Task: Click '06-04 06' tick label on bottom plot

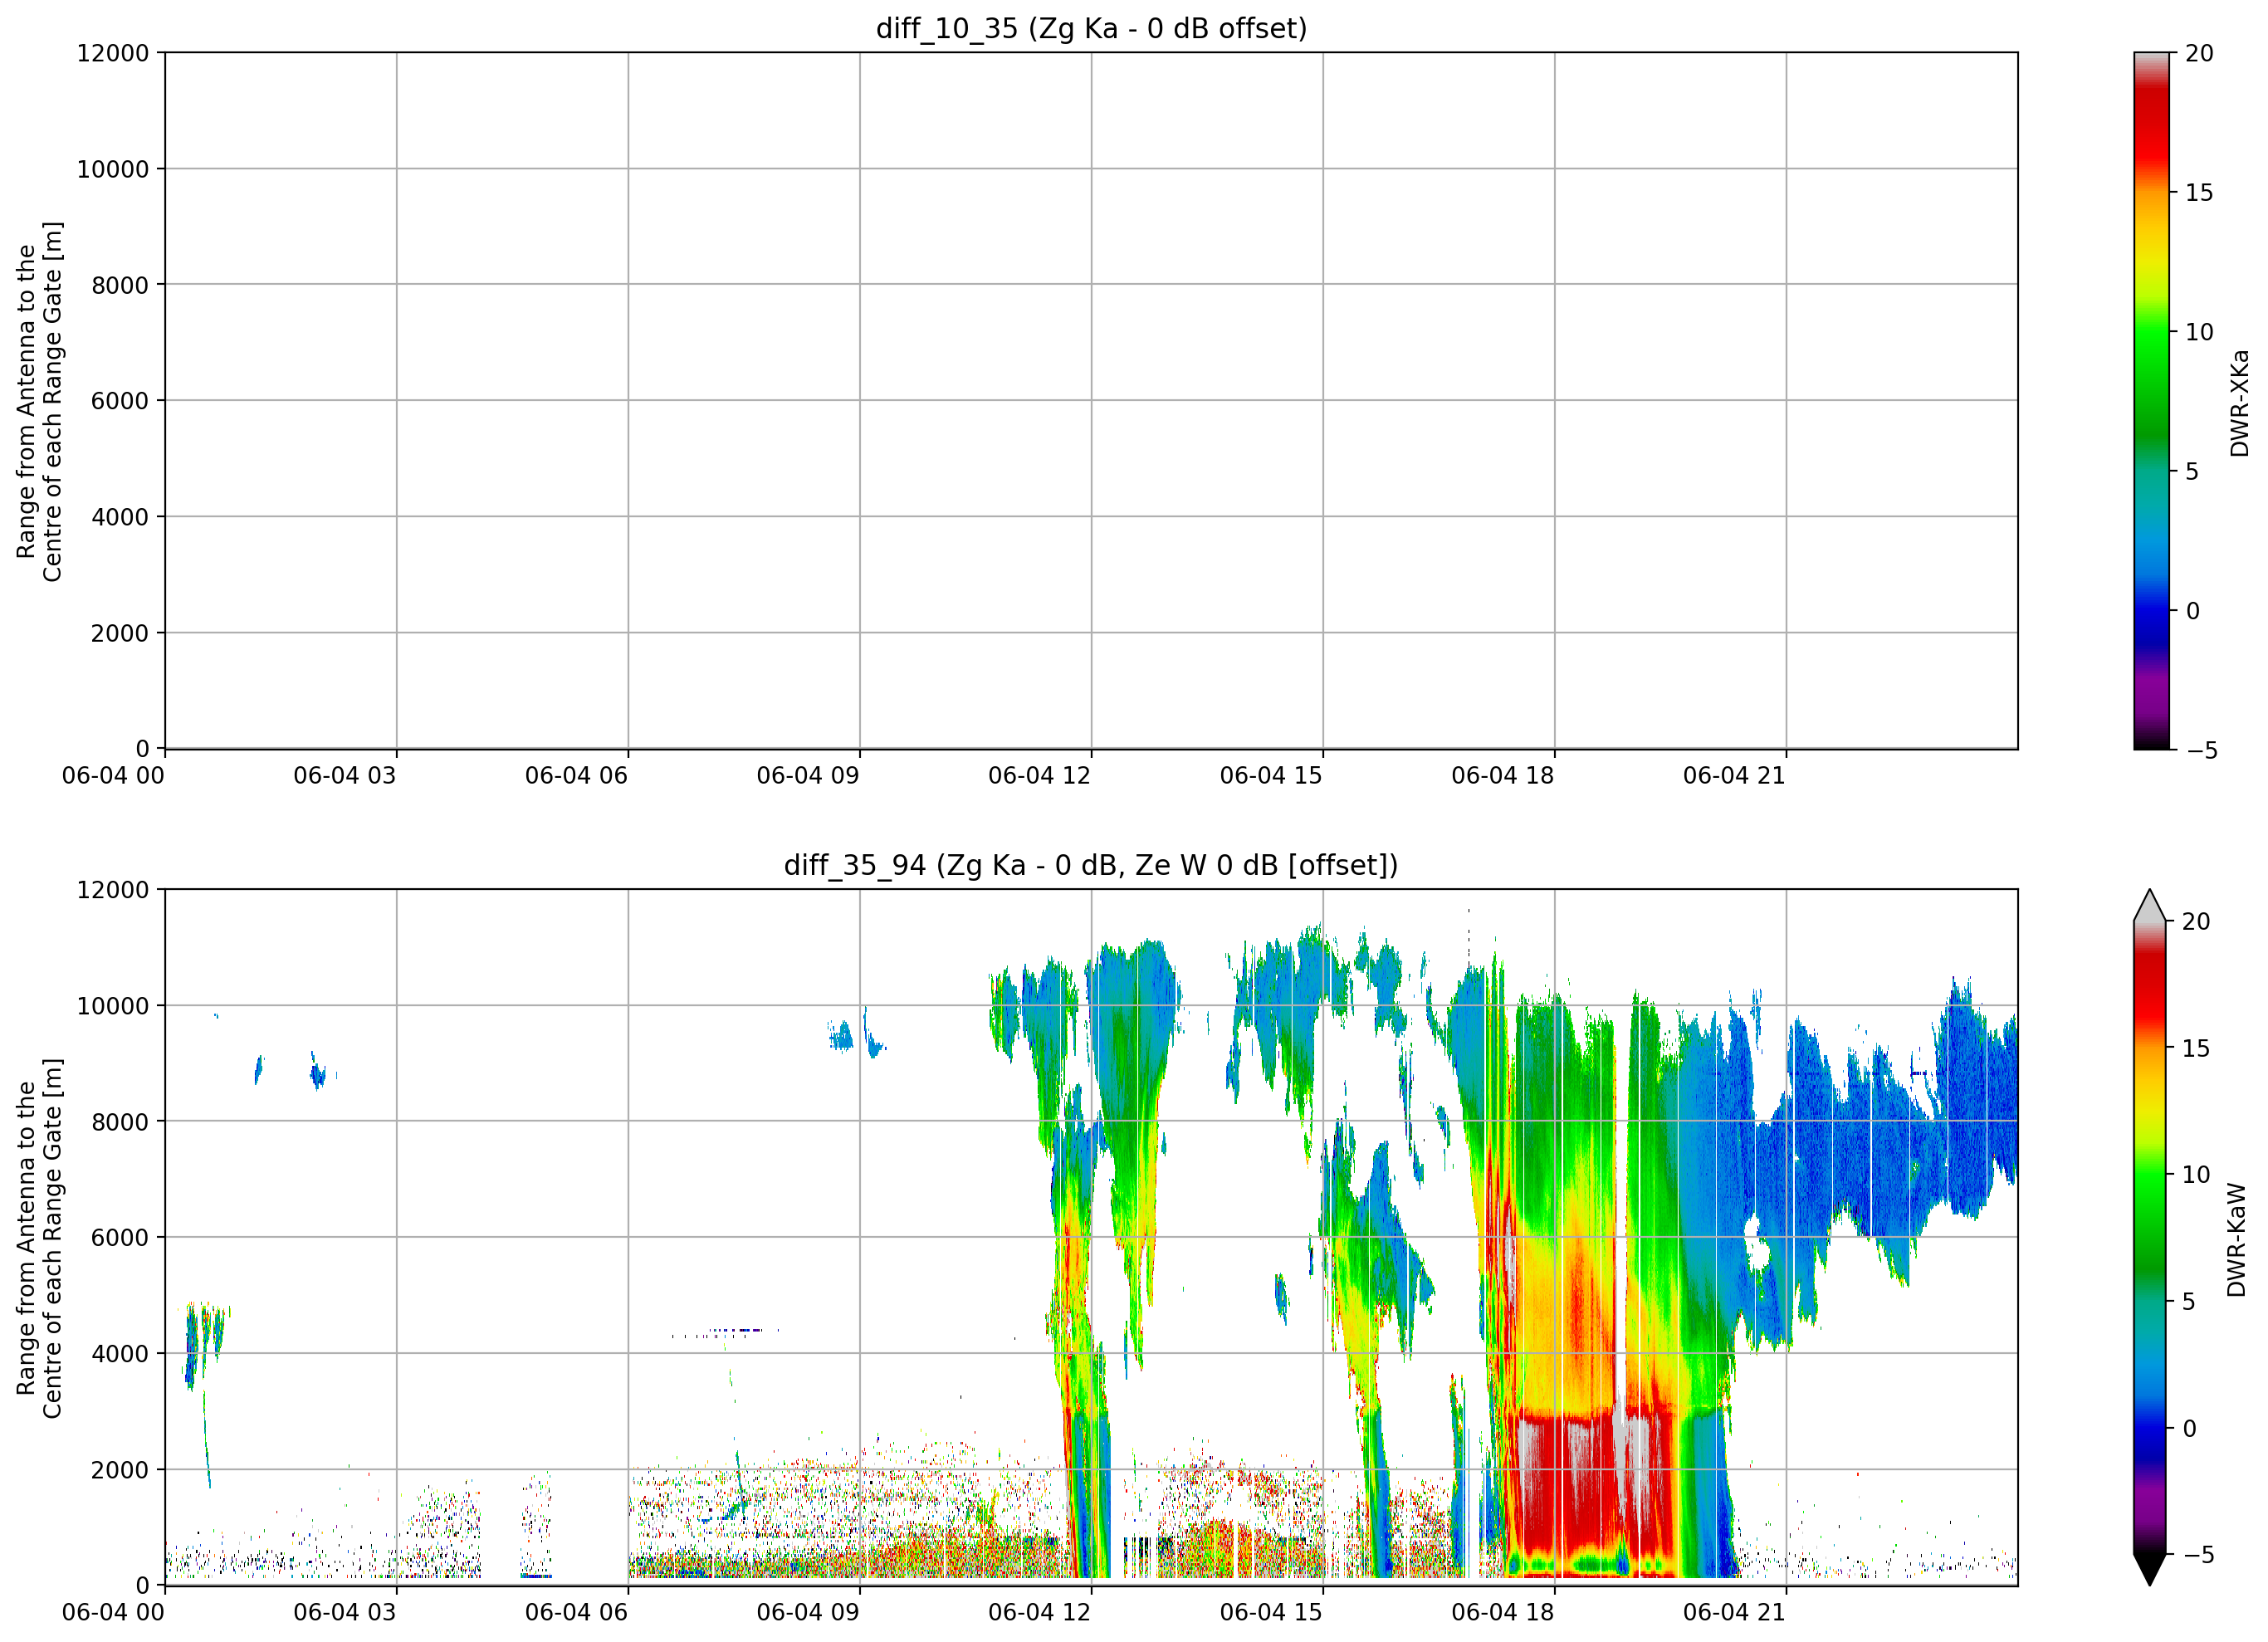Action: (576, 1612)
